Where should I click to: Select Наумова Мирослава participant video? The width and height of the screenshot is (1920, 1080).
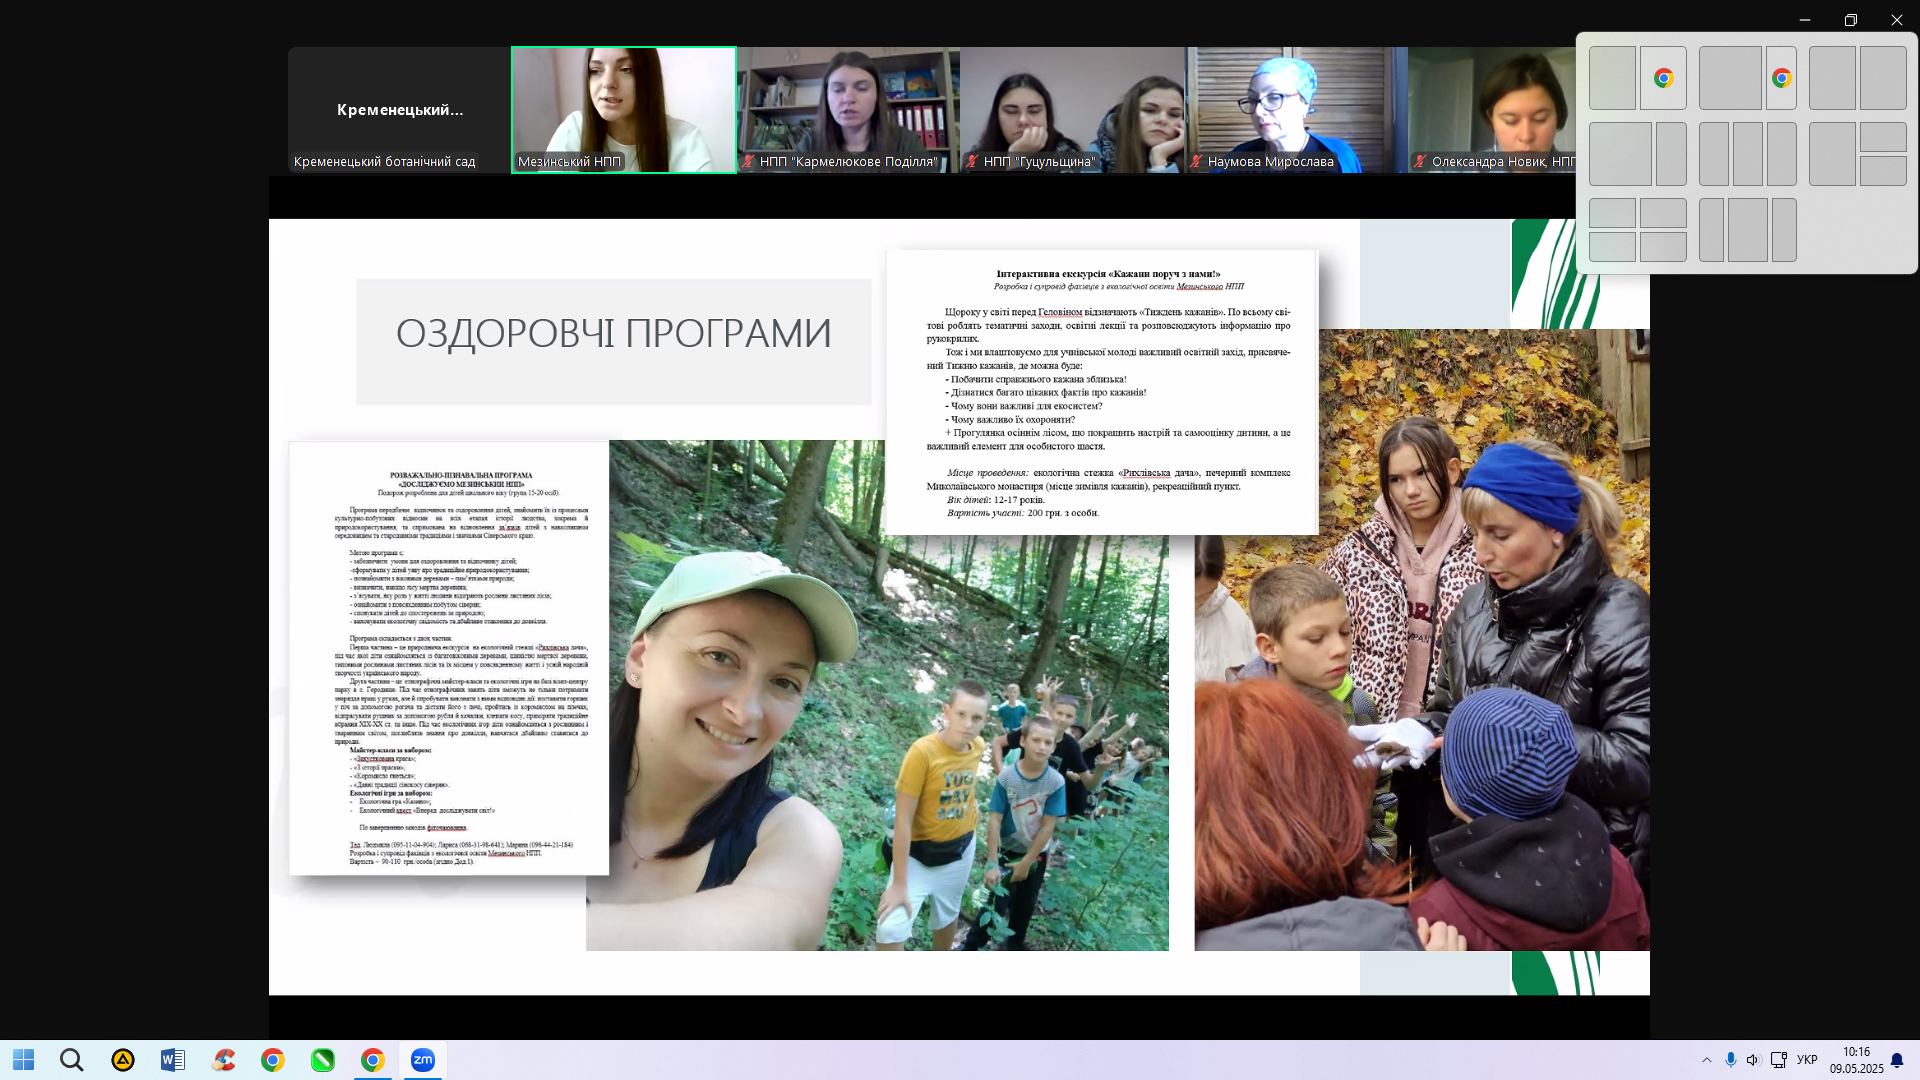click(x=1296, y=110)
